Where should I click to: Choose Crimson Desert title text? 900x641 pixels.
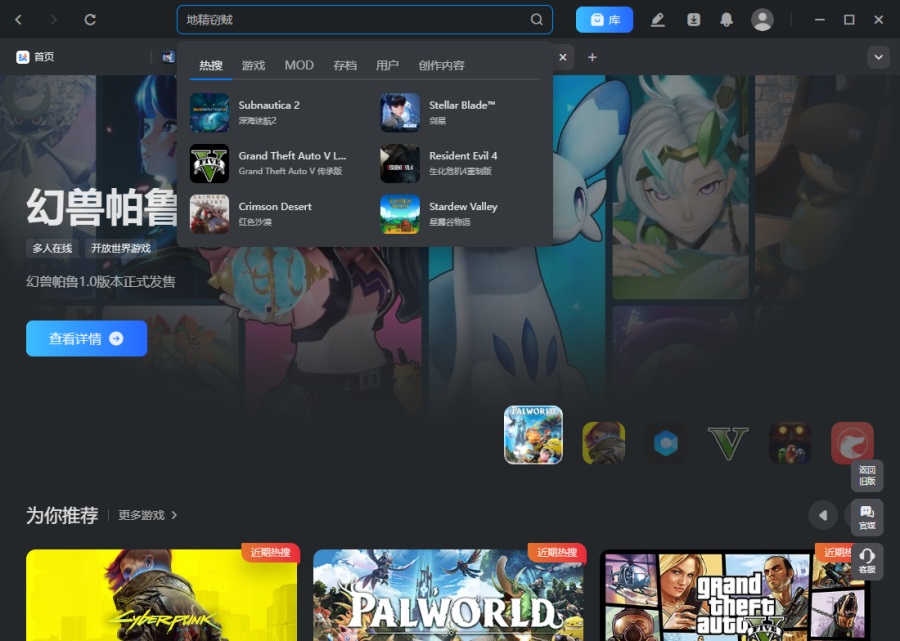(x=275, y=207)
